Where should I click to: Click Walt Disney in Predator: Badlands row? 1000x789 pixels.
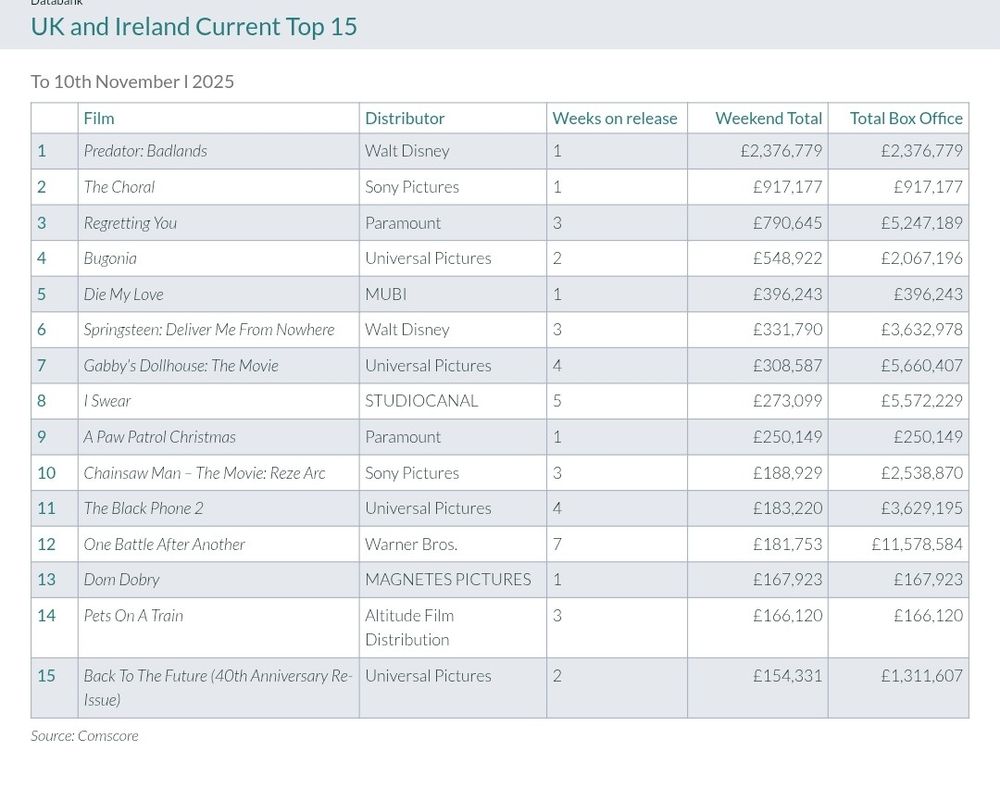[x=407, y=151]
